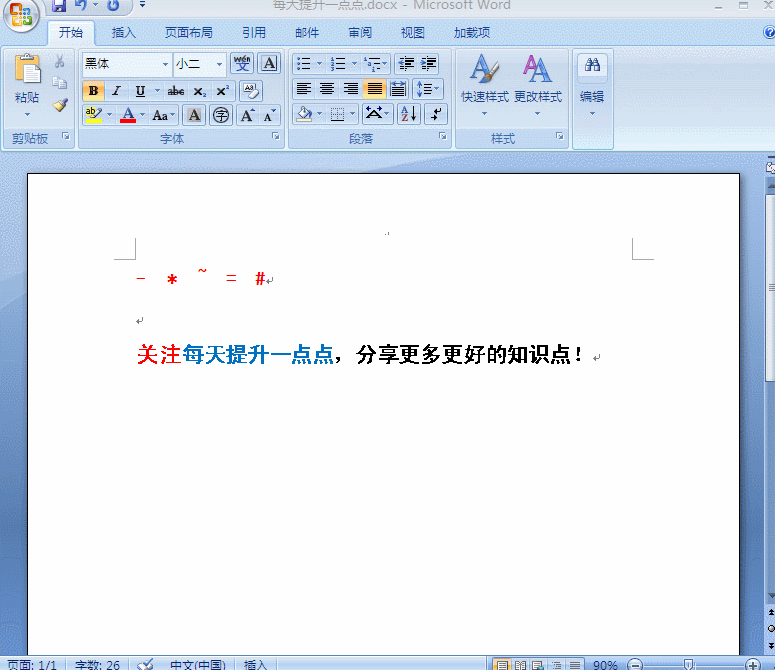775x670 pixels.
Task: Toggle Italic formatting
Action: 116,91
